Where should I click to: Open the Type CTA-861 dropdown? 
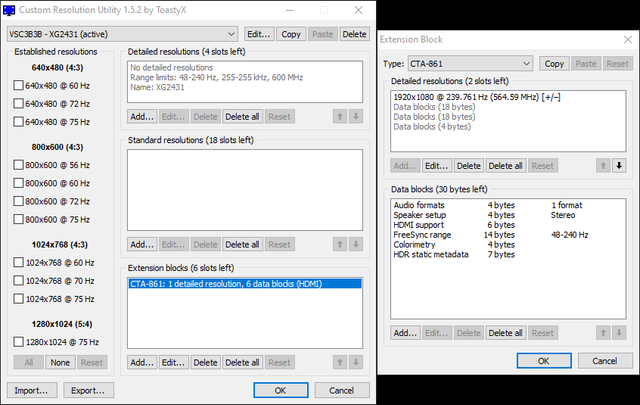[x=470, y=64]
